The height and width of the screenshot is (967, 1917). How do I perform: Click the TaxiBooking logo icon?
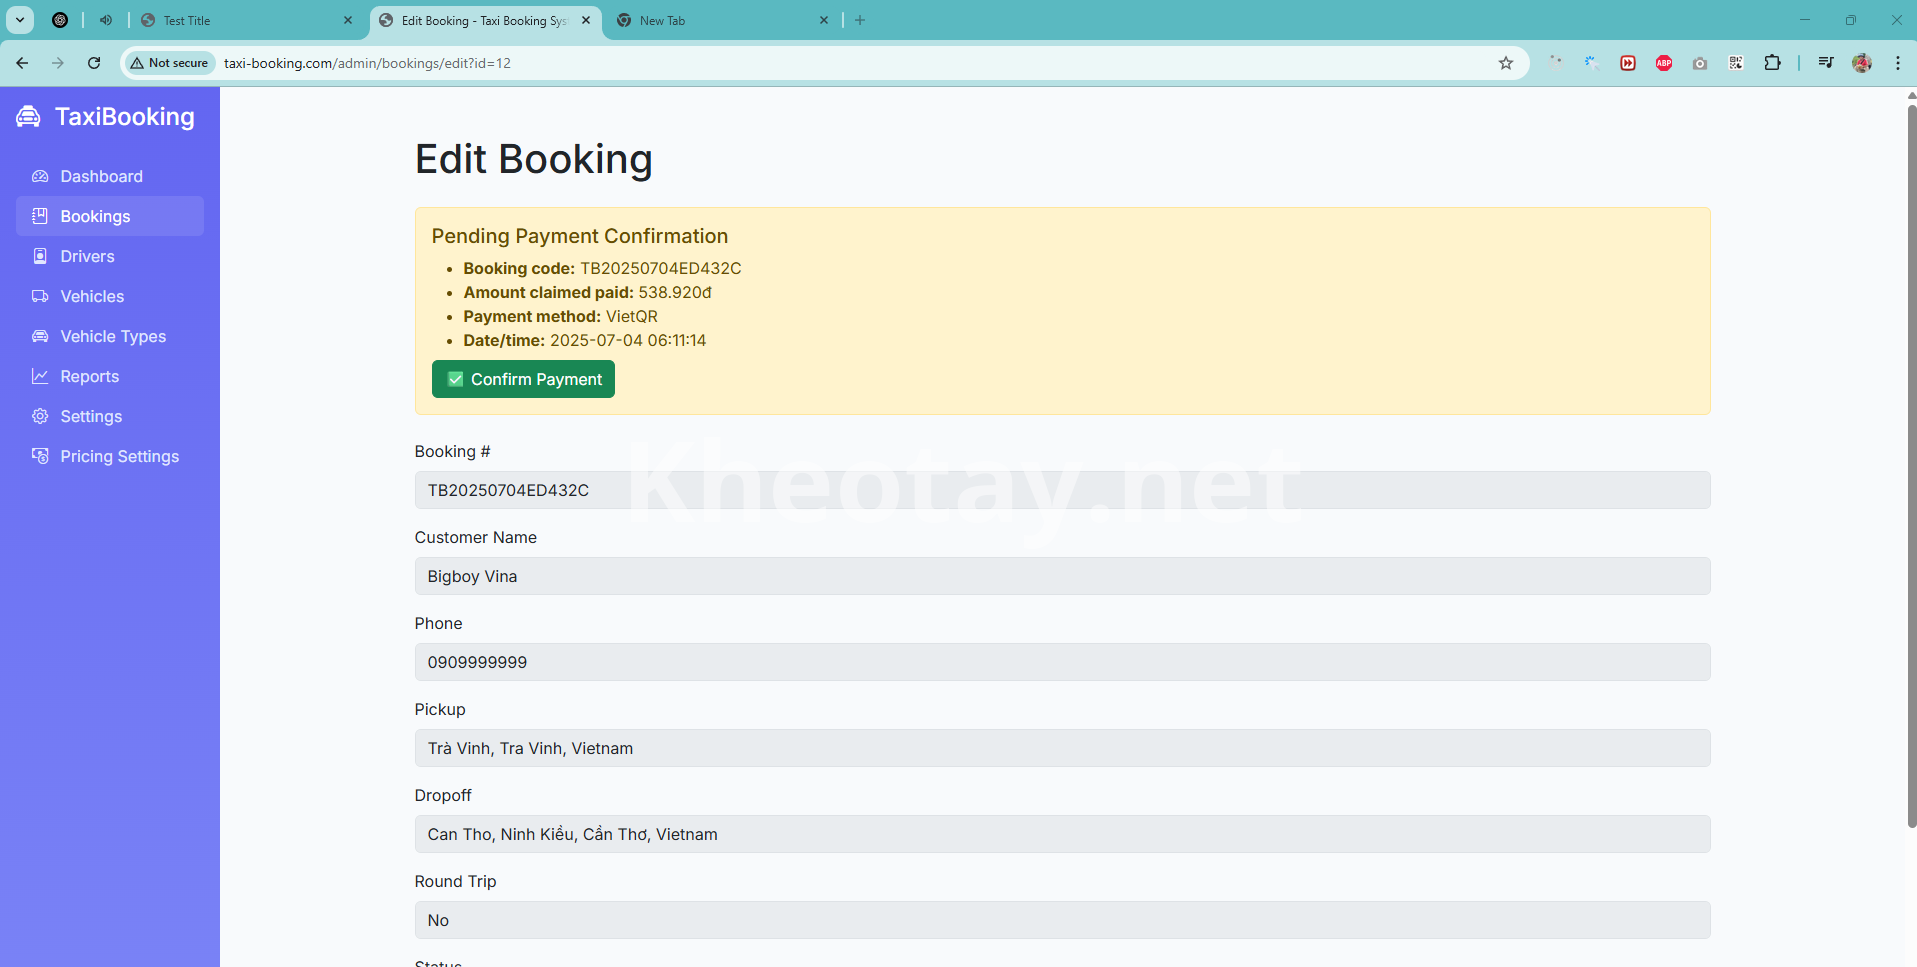(x=29, y=117)
